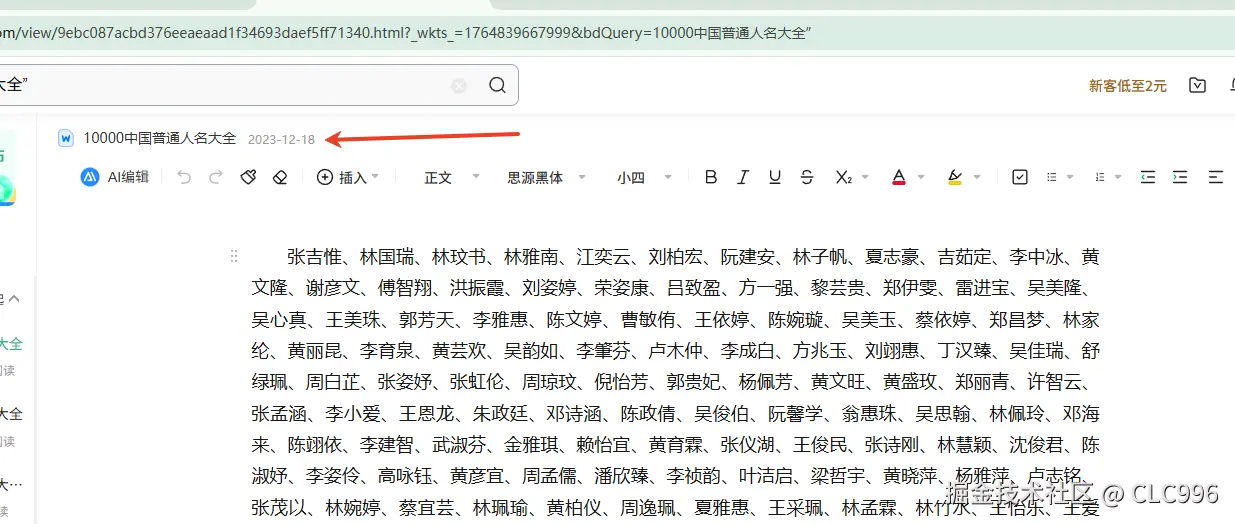This screenshot has height=524, width=1235.
Task: Click the date 2023-12-18
Action: [x=281, y=139]
